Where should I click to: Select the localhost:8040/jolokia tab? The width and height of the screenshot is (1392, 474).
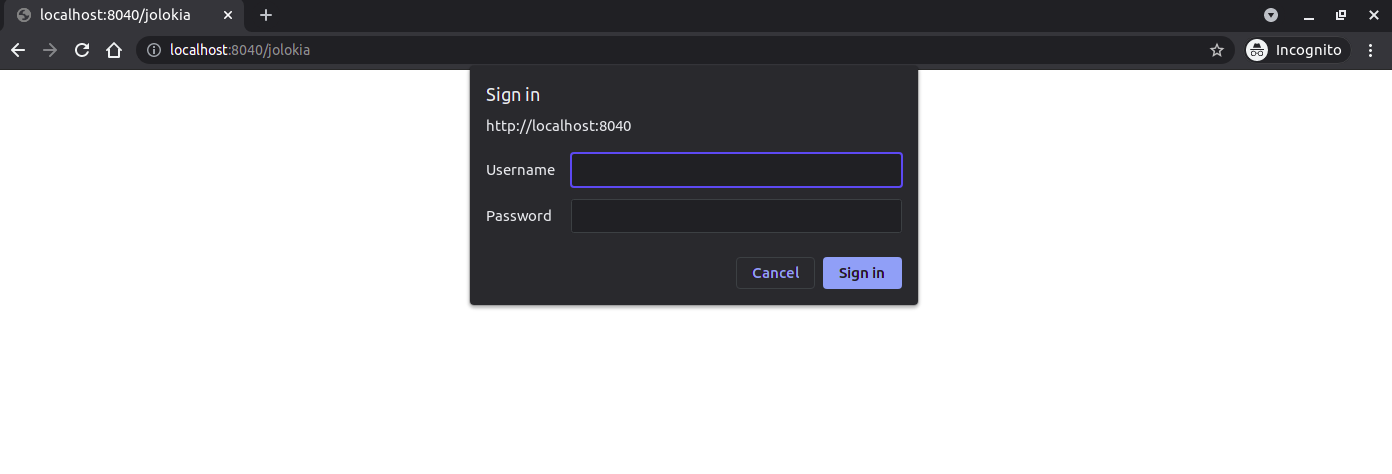point(115,15)
